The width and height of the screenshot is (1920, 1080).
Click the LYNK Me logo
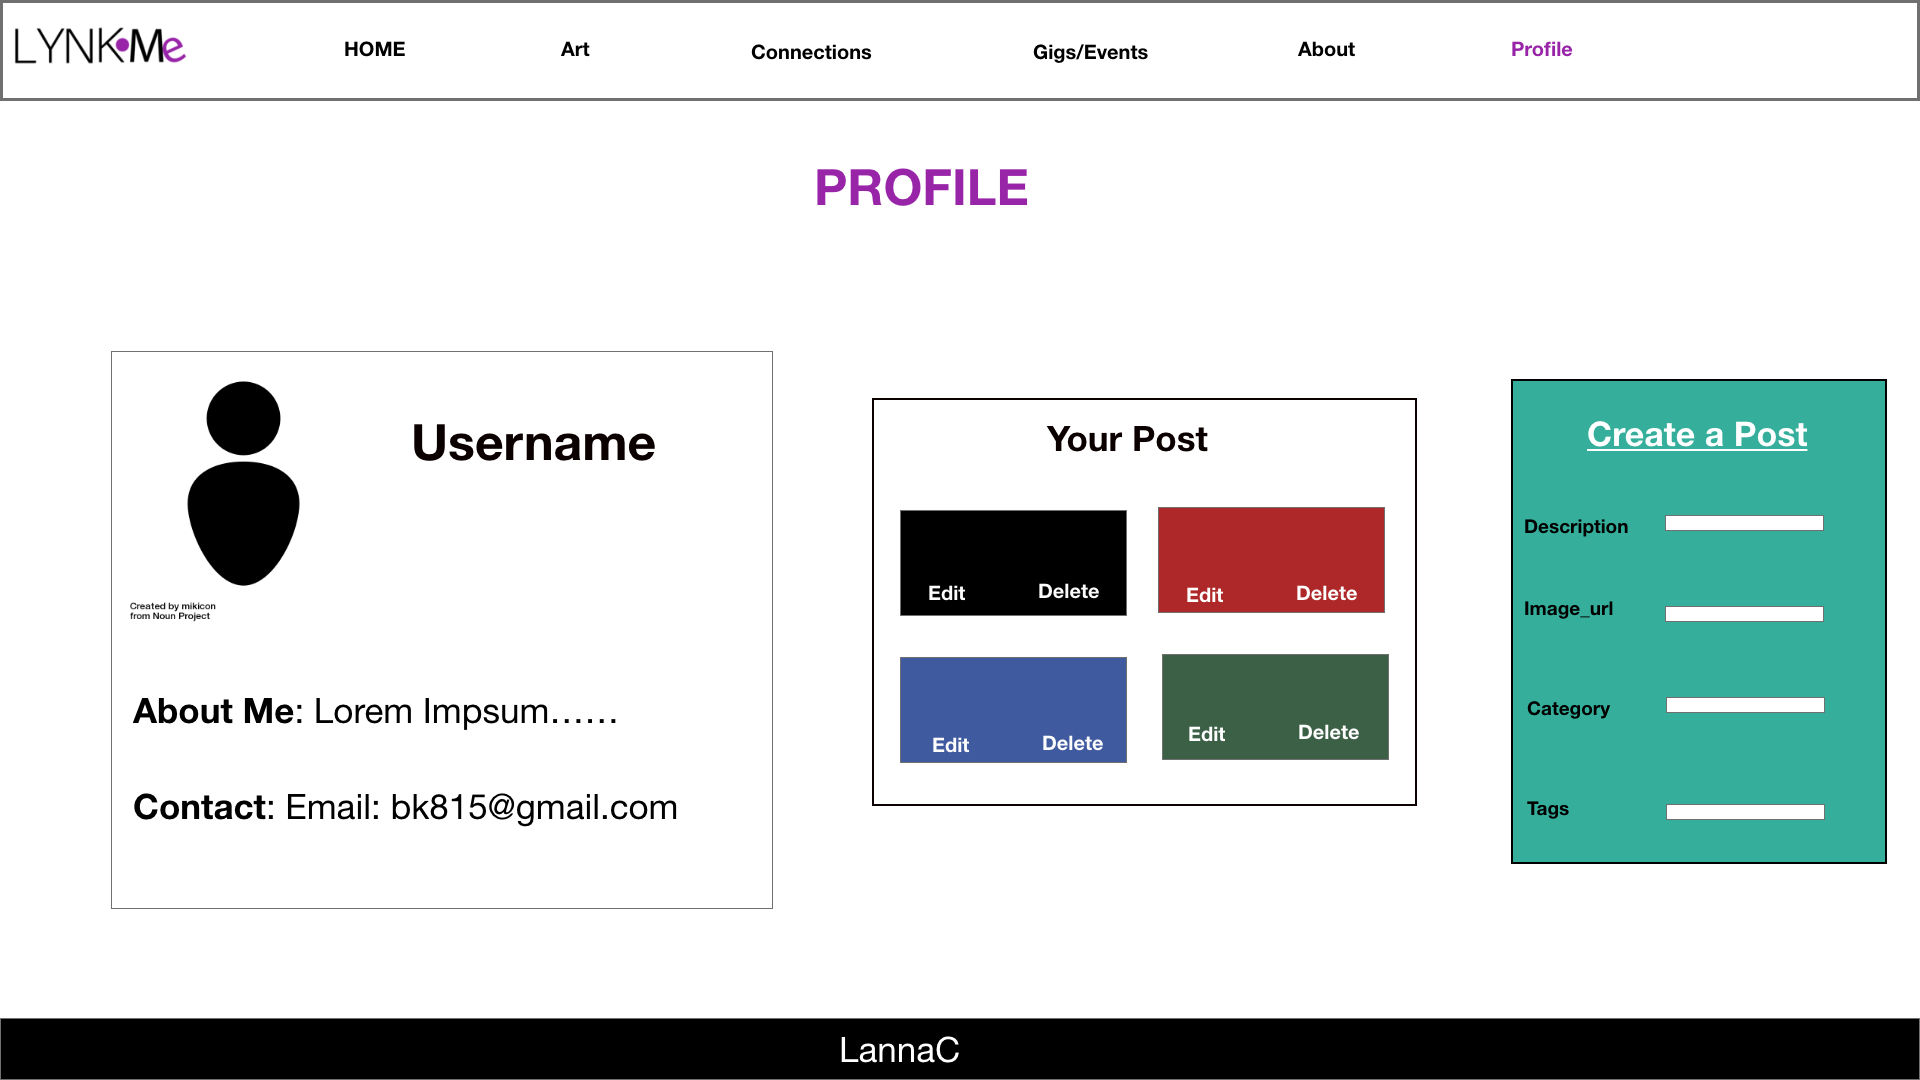(x=100, y=47)
